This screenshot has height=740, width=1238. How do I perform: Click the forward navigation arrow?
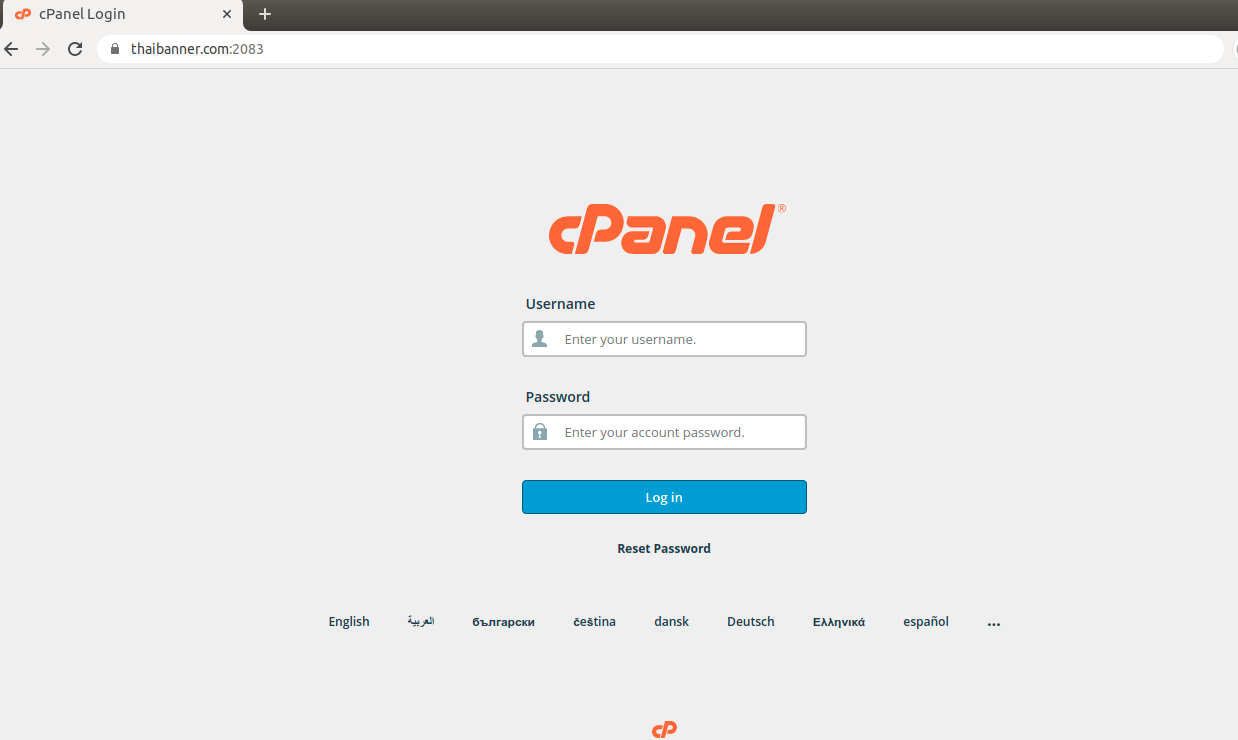coord(43,49)
